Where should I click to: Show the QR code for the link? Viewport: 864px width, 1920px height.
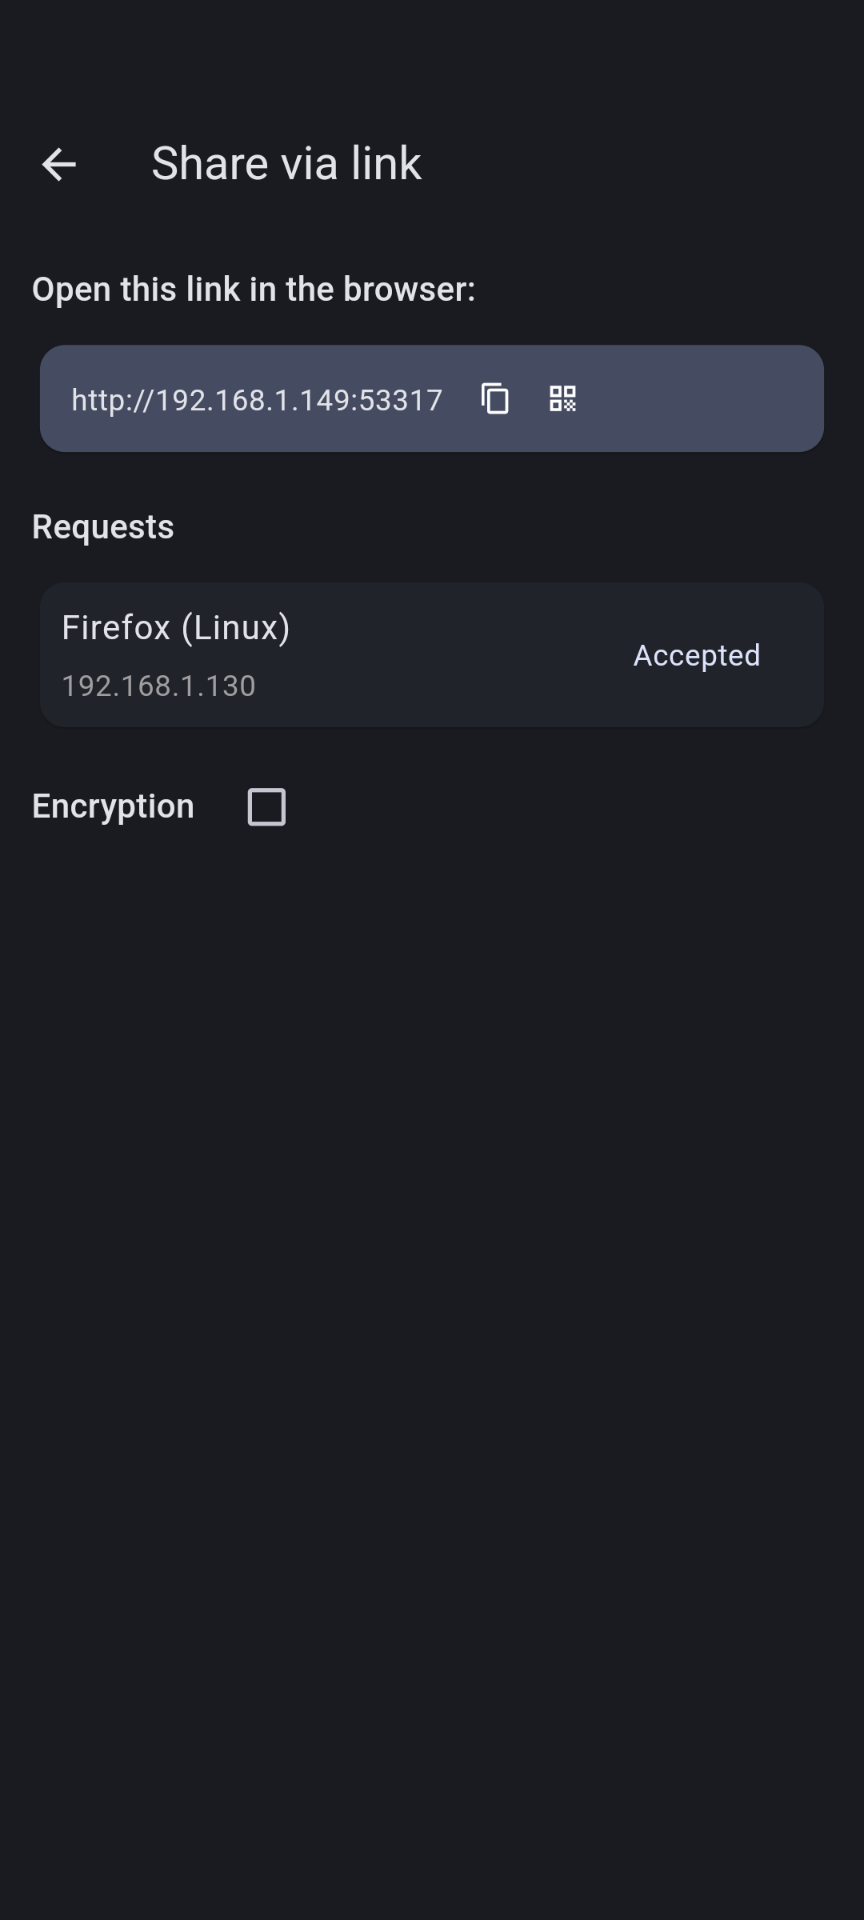pos(563,399)
